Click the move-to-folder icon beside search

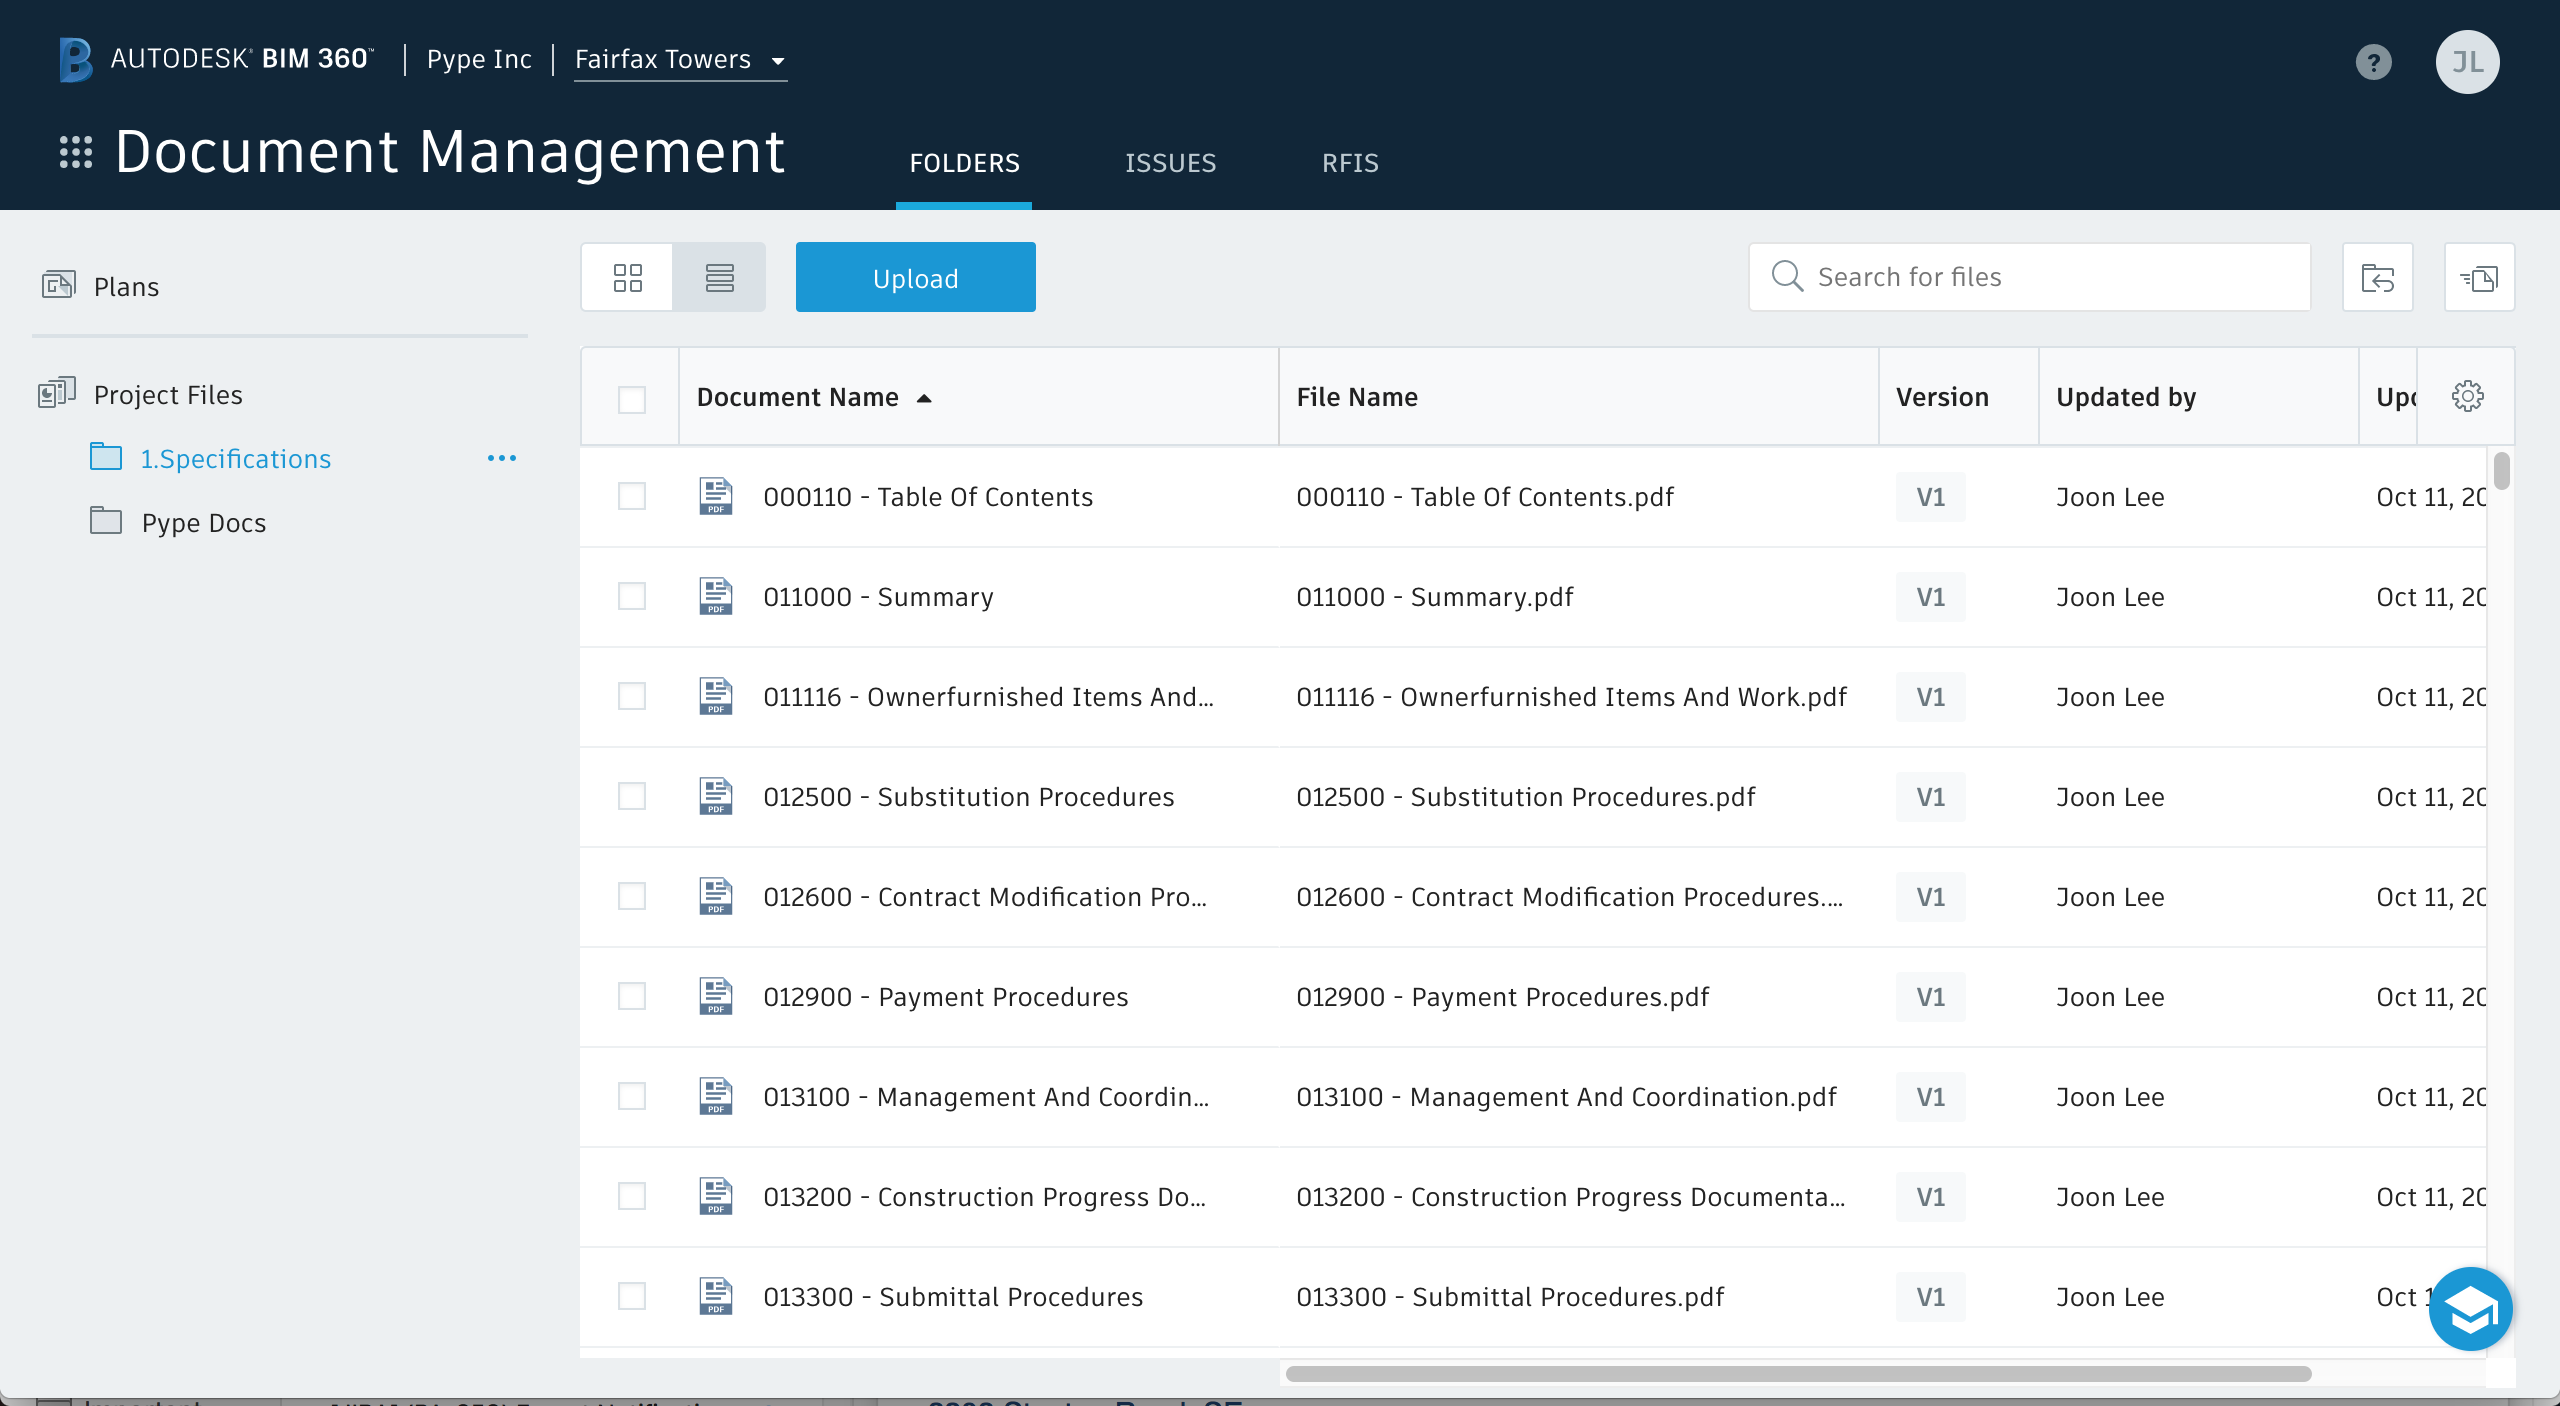click(2377, 277)
